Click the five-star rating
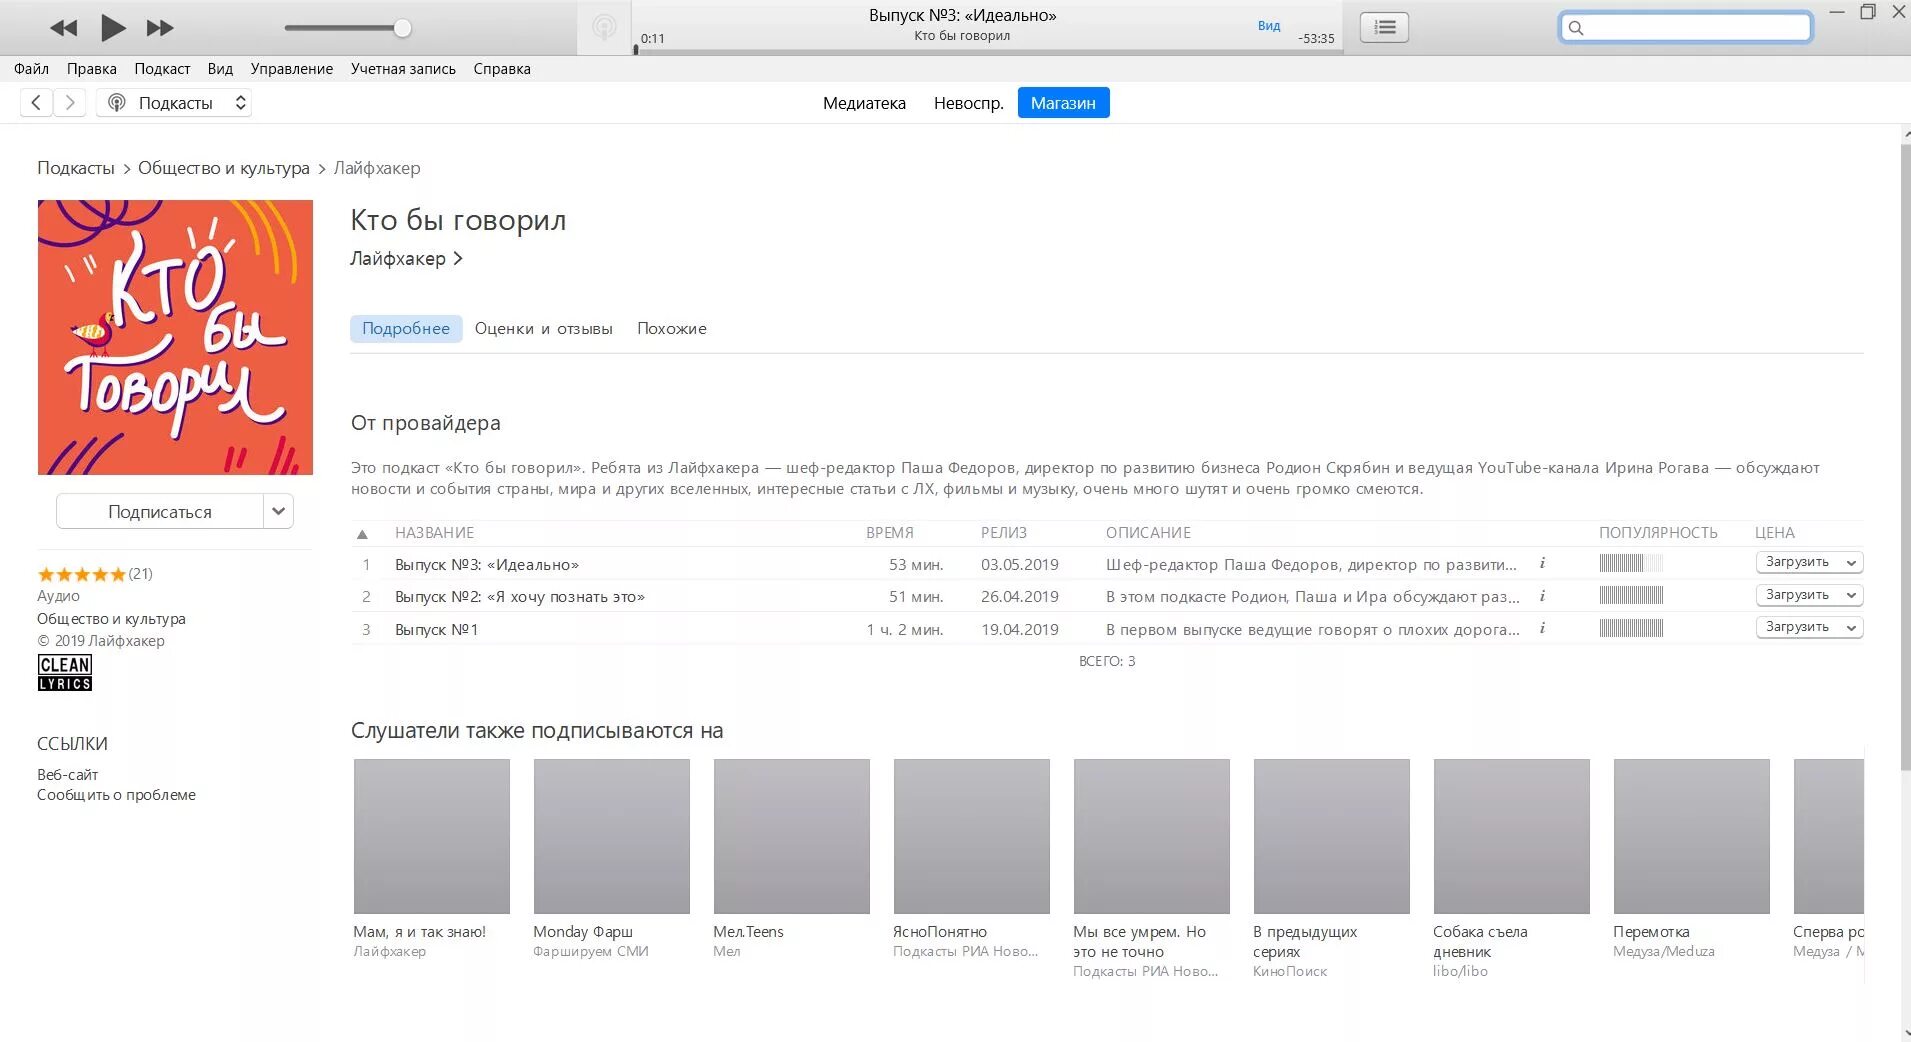The width and height of the screenshot is (1911, 1042). click(81, 574)
